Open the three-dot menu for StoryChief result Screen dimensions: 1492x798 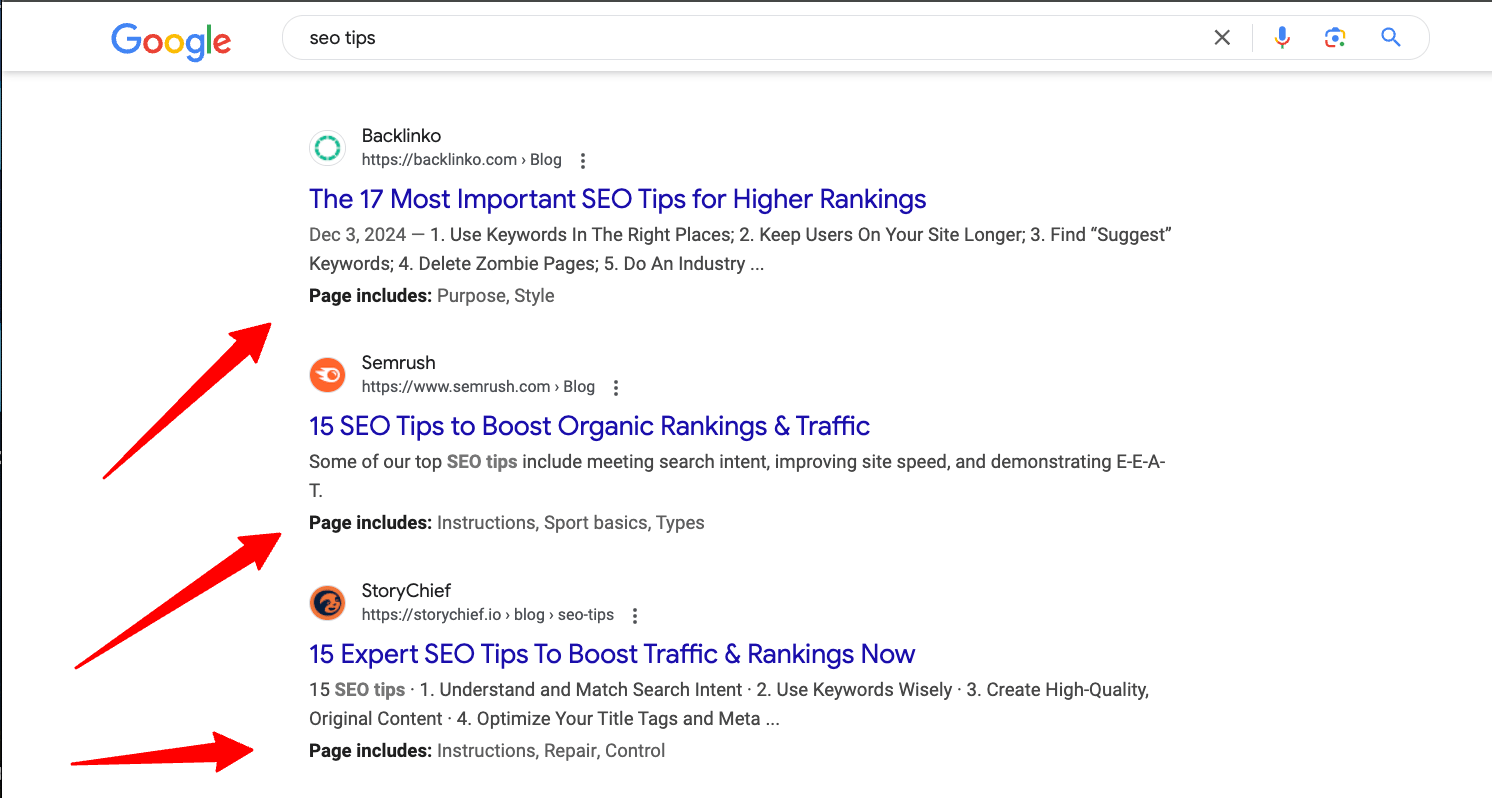(x=635, y=616)
